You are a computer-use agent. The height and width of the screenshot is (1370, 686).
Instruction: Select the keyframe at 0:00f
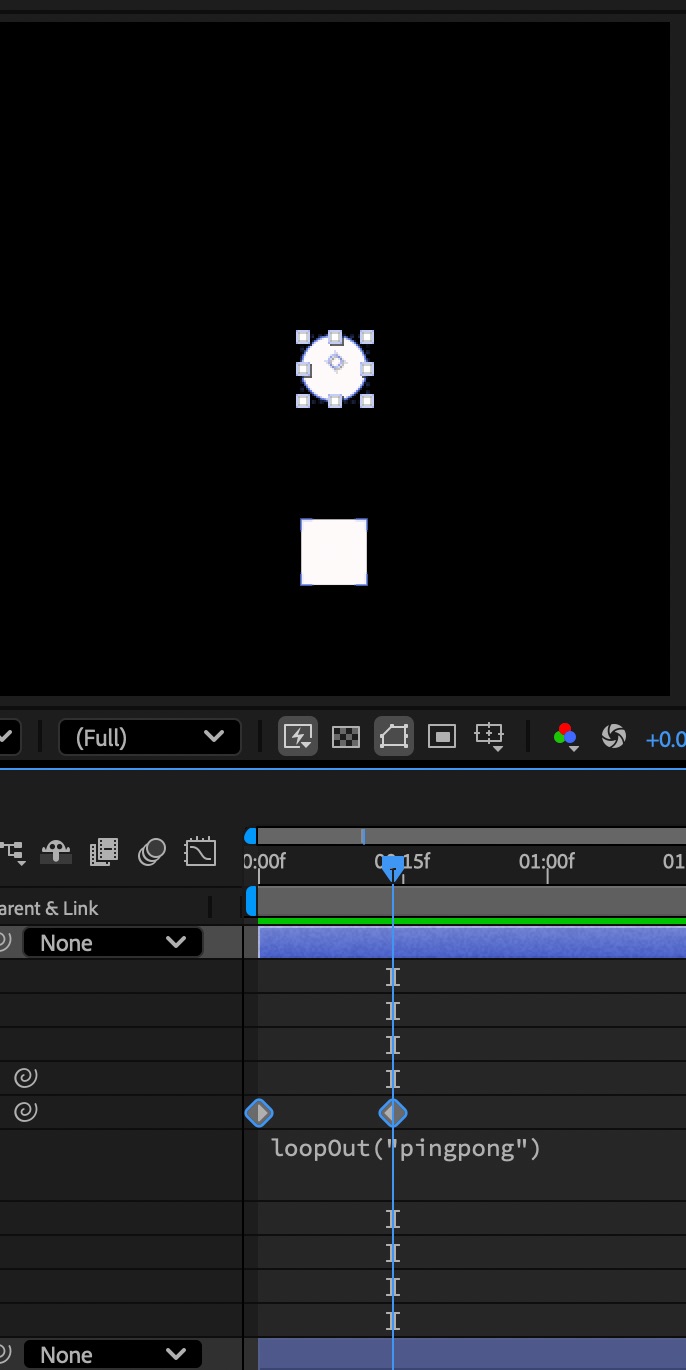[259, 1113]
